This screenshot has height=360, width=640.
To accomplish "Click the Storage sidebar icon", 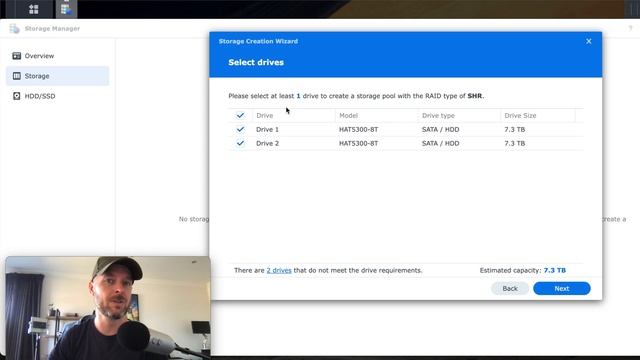I will tap(17, 76).
